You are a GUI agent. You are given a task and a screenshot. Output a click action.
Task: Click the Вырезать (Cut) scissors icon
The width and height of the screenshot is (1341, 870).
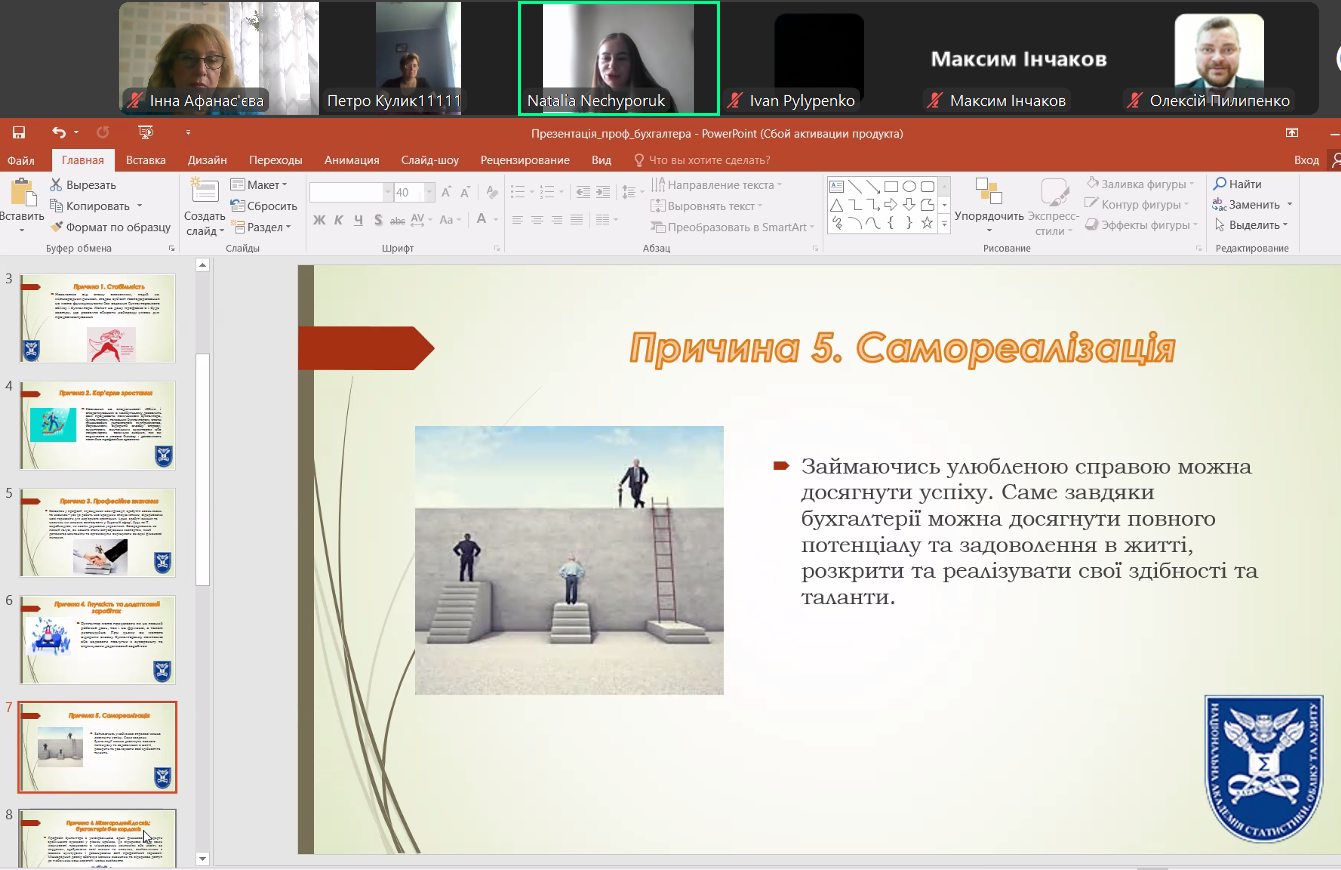click(x=57, y=185)
